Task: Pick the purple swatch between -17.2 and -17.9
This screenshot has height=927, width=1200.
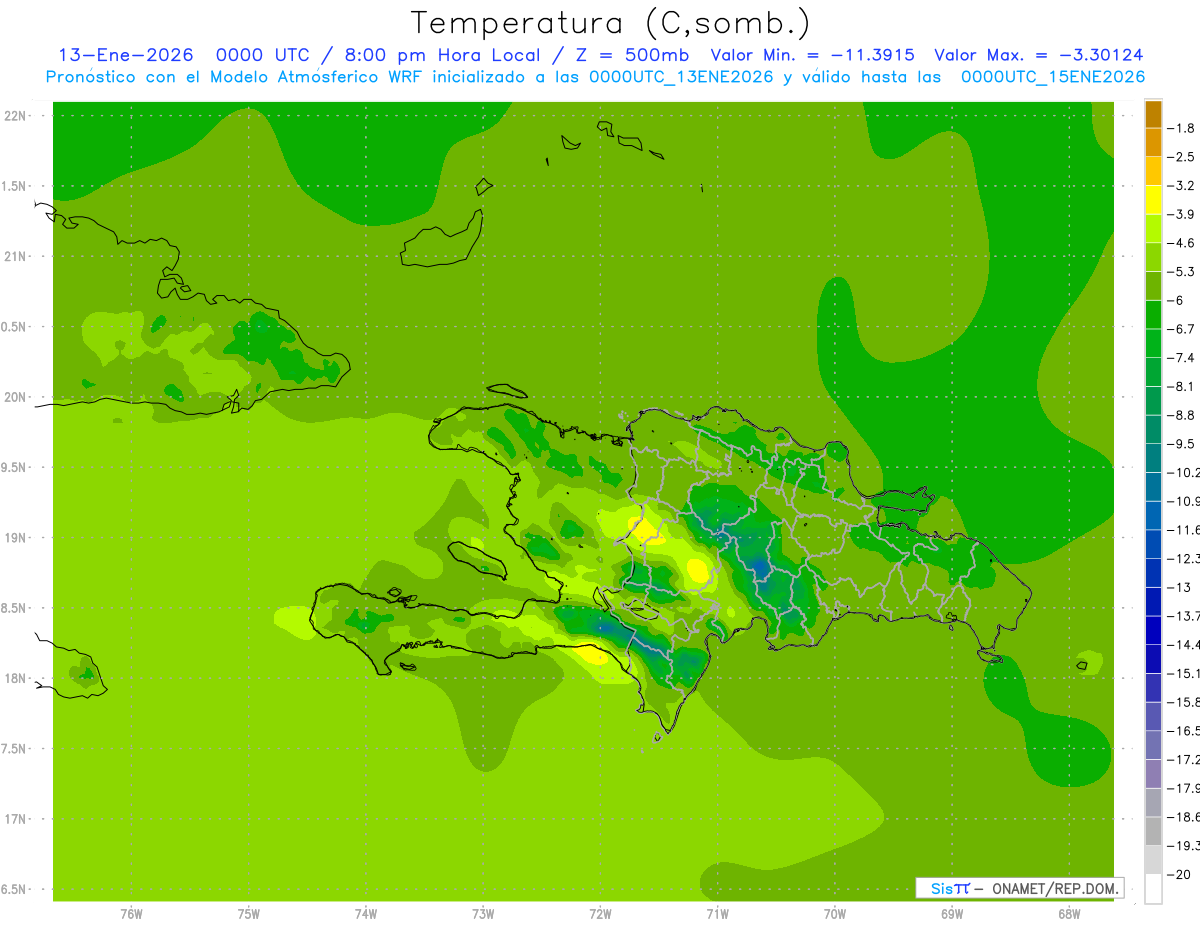Action: click(x=1153, y=773)
